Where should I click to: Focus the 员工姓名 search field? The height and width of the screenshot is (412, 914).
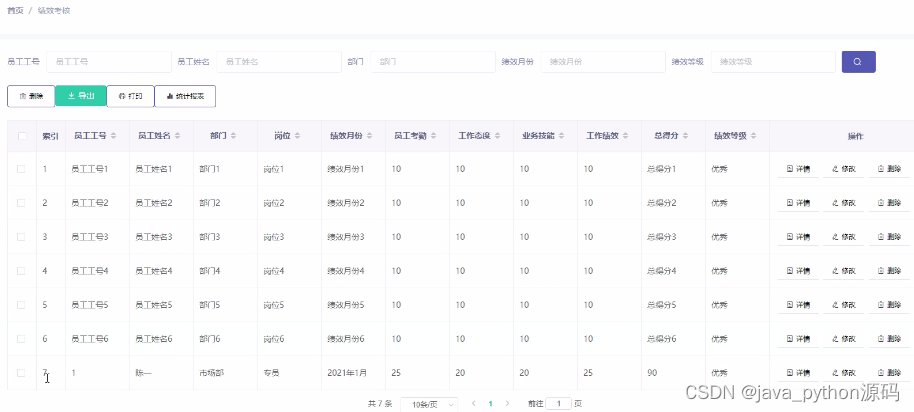(279, 62)
